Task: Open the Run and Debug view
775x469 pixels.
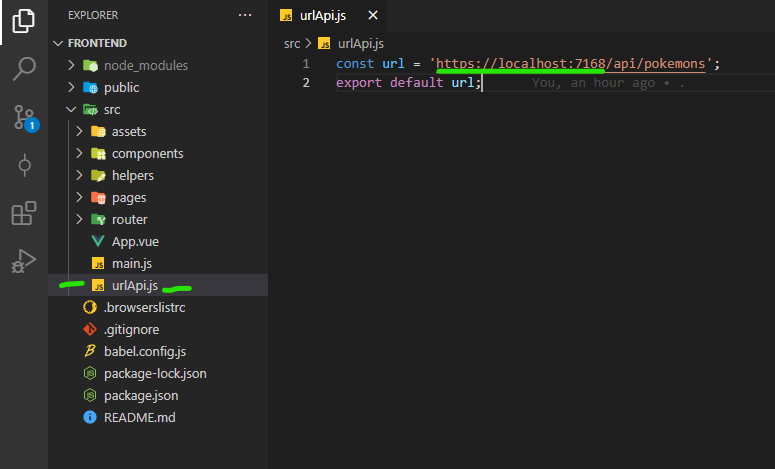Action: tap(23, 261)
